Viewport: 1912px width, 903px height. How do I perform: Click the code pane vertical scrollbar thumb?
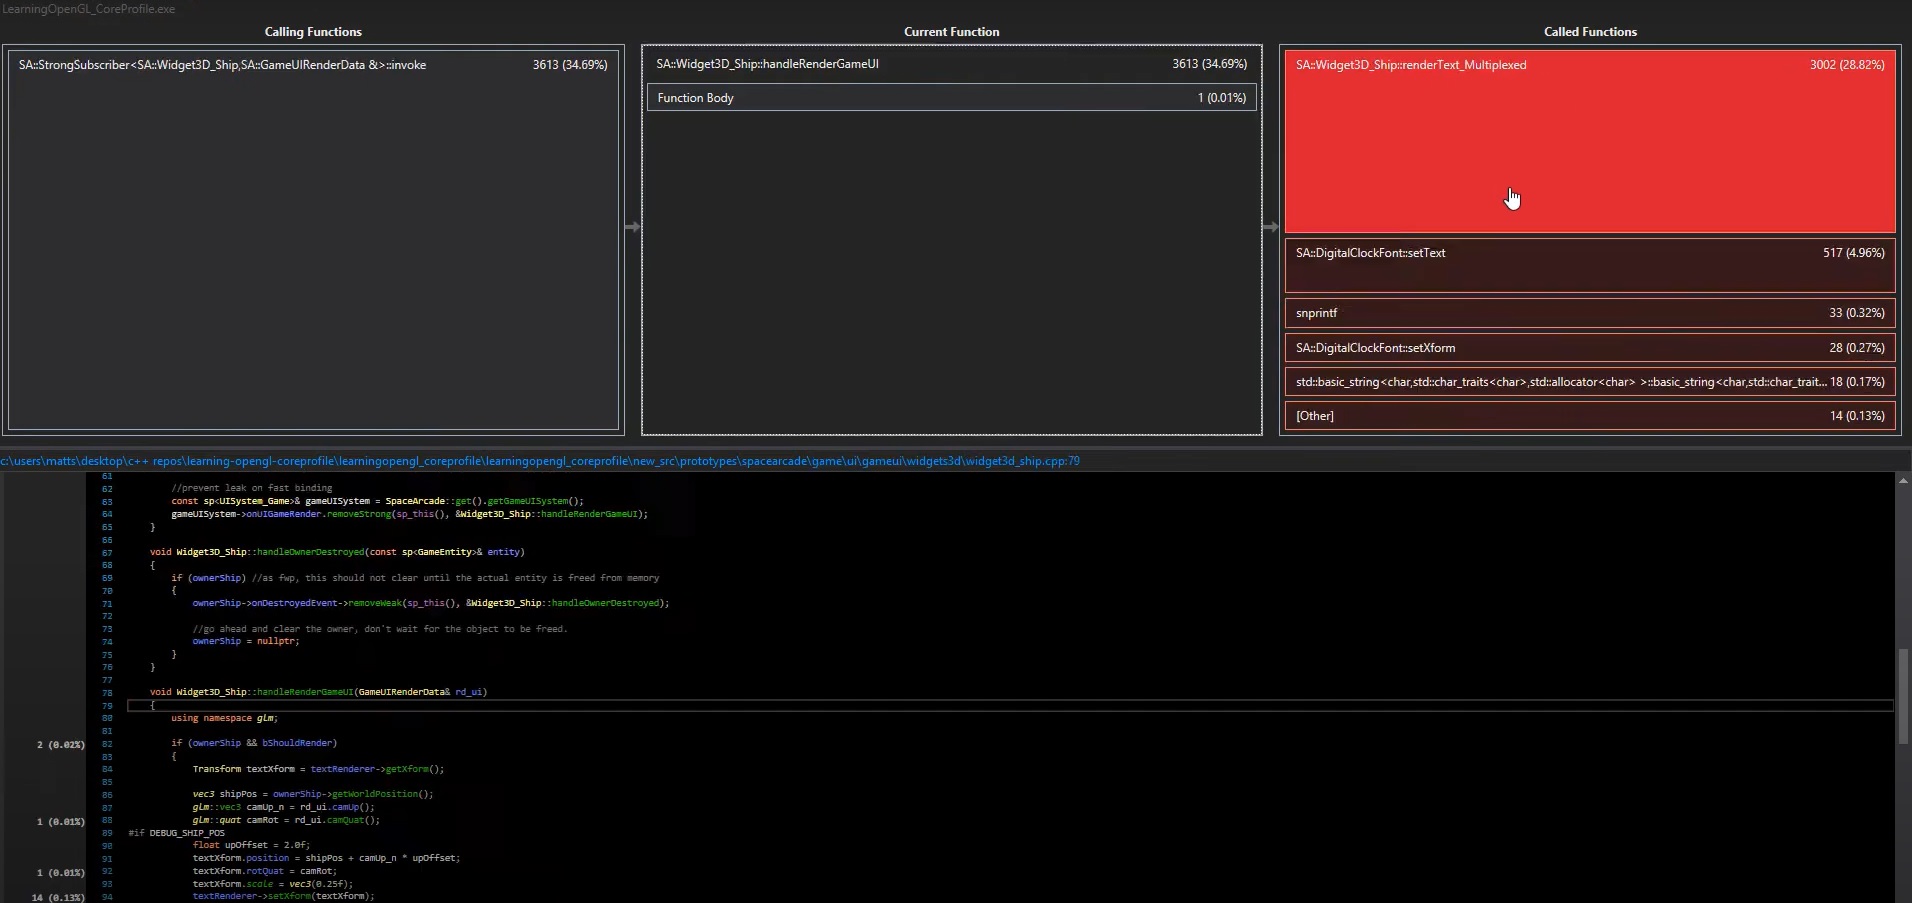[1903, 697]
